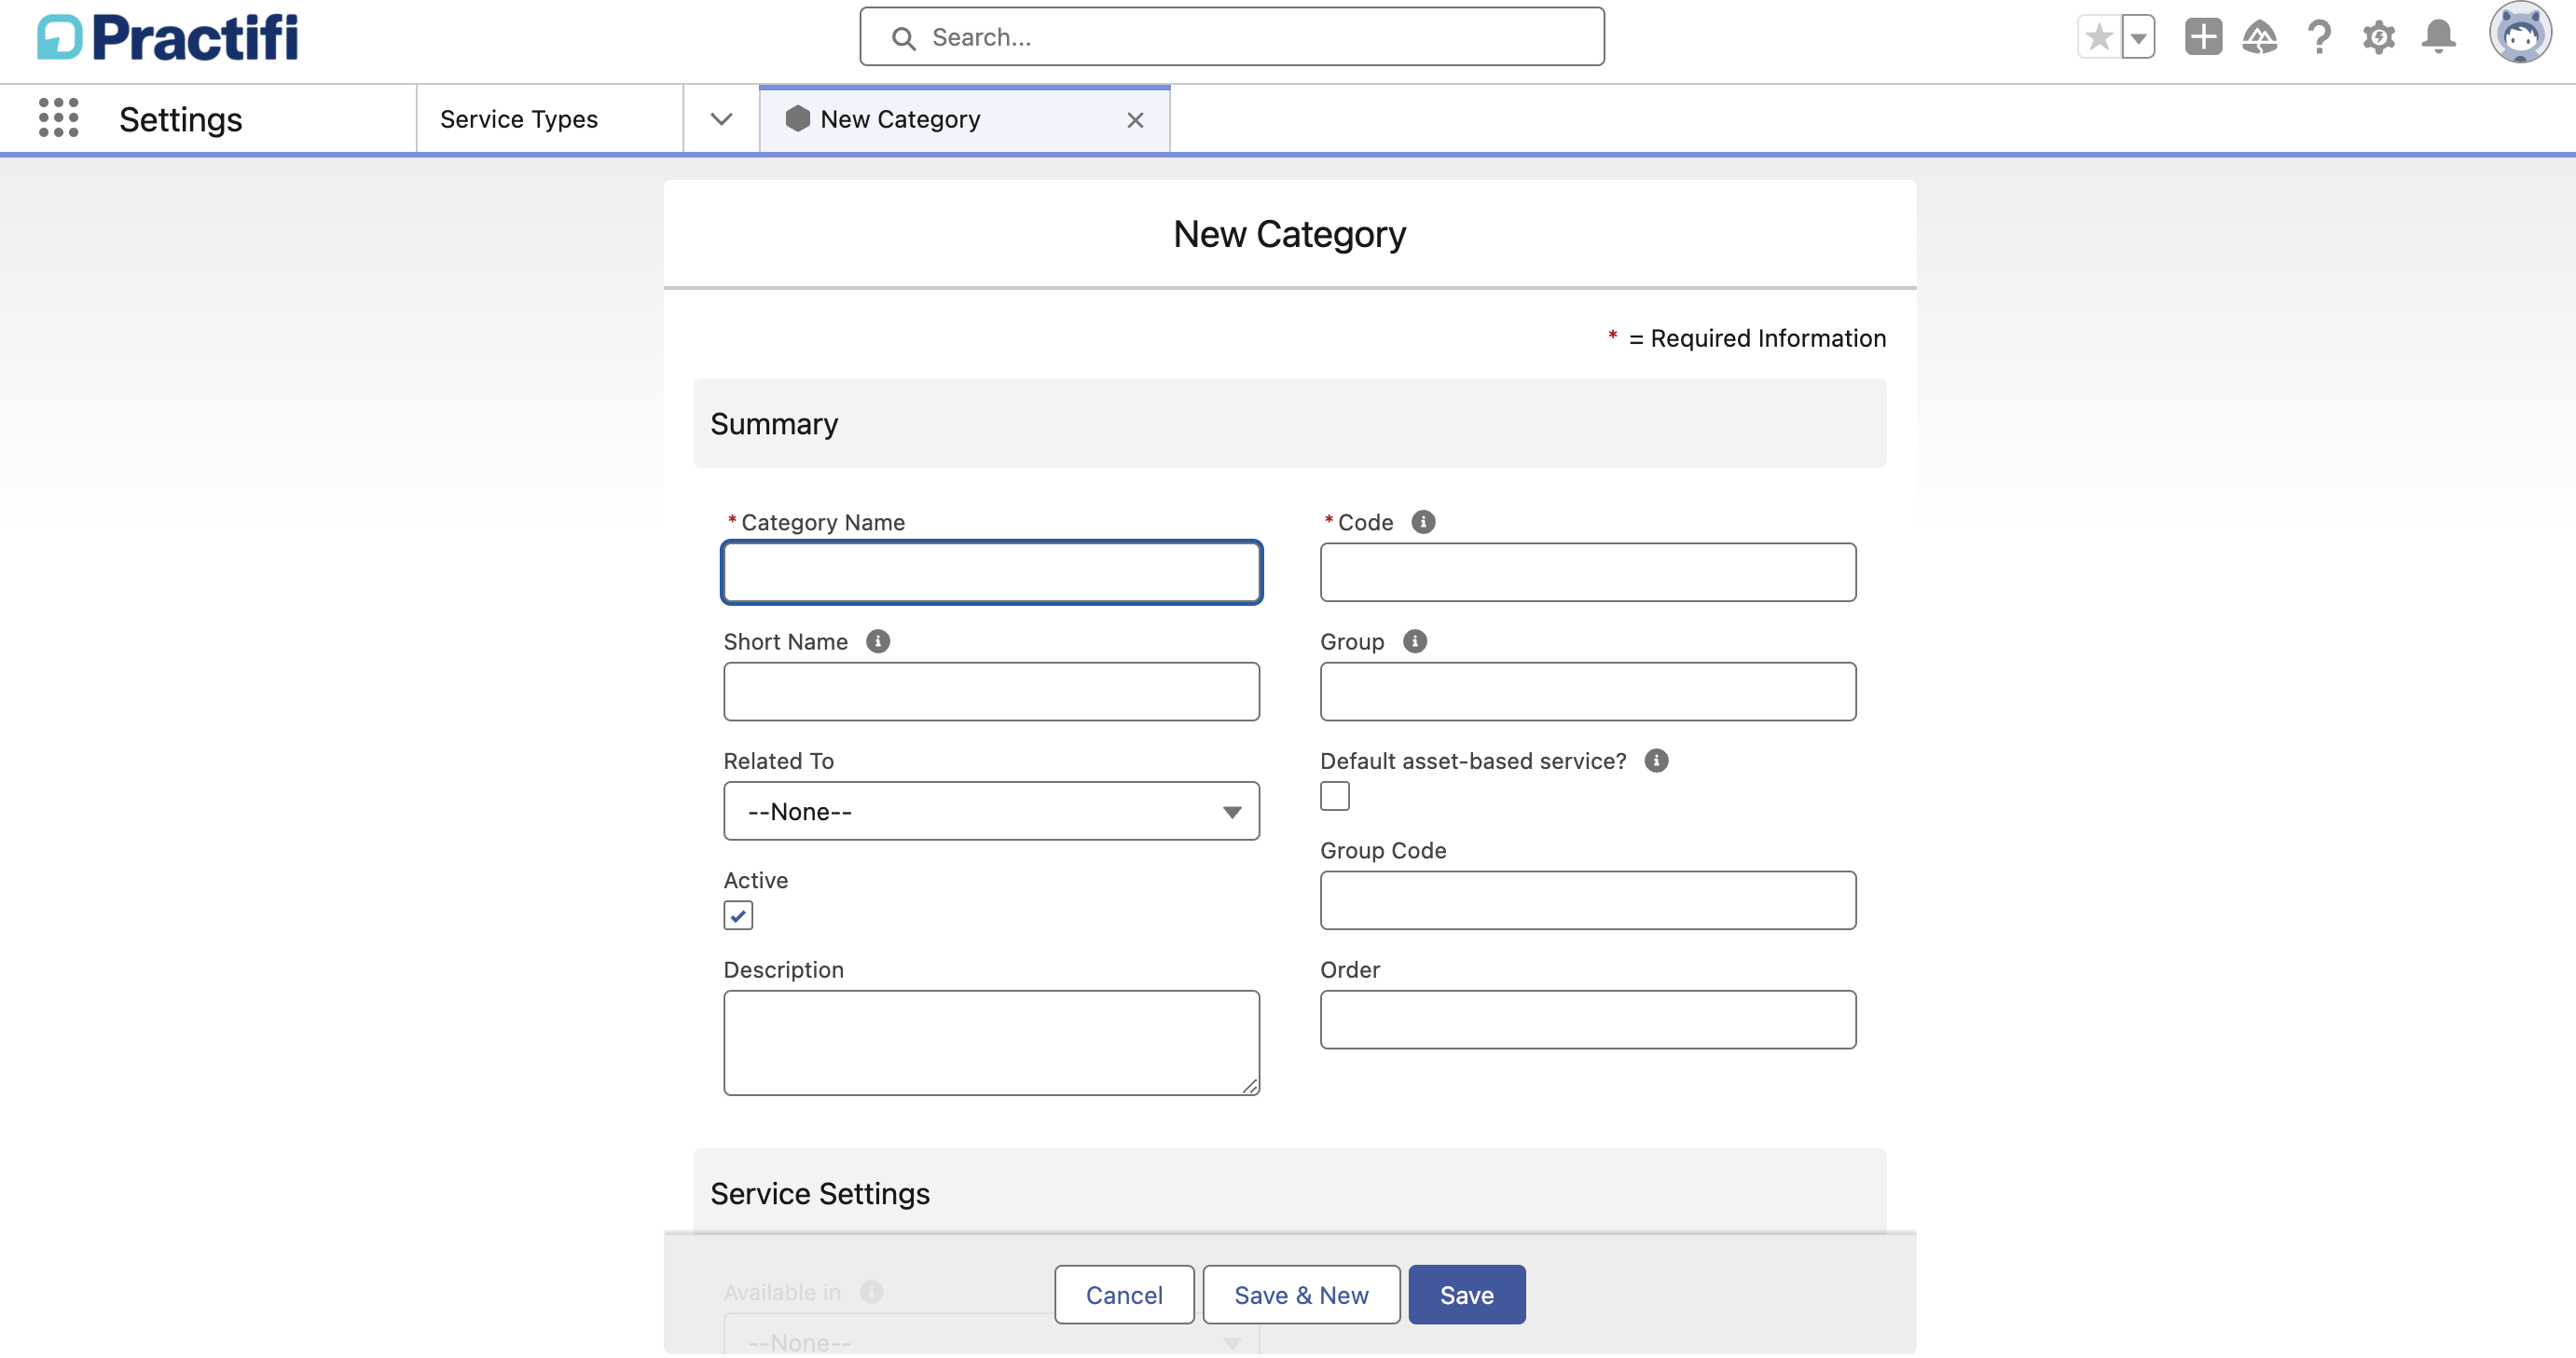Click the Settings app name label
This screenshot has width=2576, height=1358.
[x=181, y=119]
